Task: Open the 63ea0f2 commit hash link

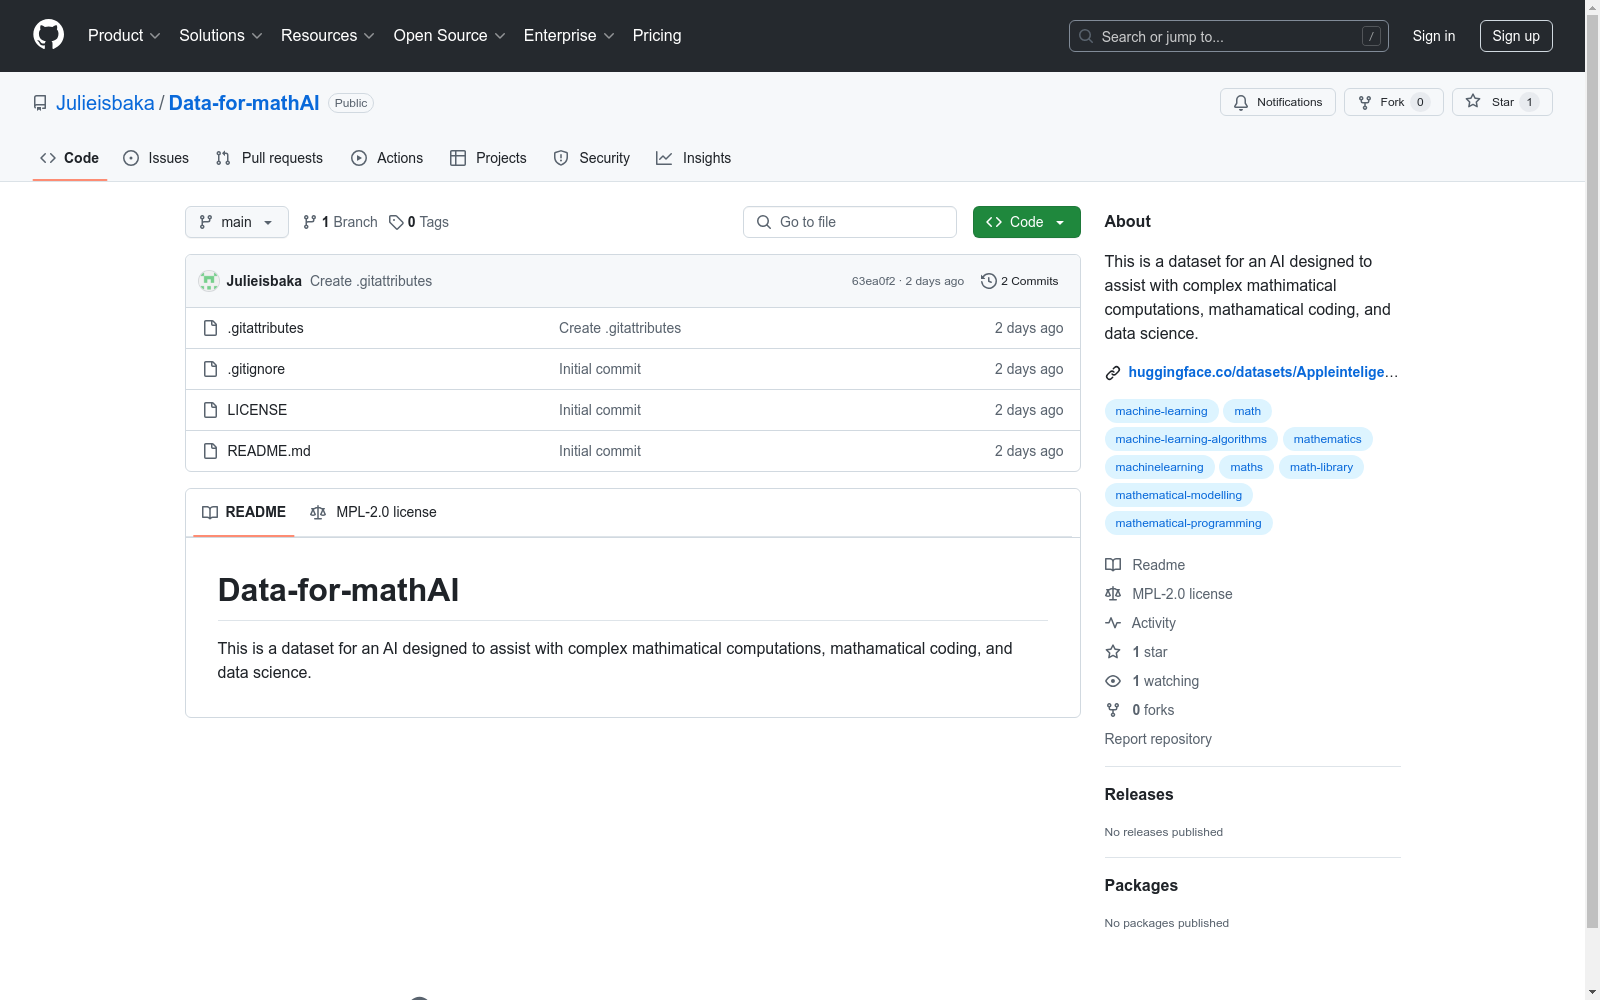Action: tap(873, 281)
